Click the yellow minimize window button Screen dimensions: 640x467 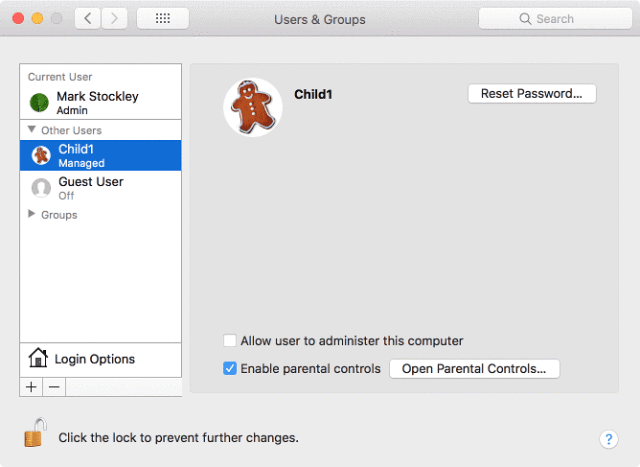coord(38,18)
